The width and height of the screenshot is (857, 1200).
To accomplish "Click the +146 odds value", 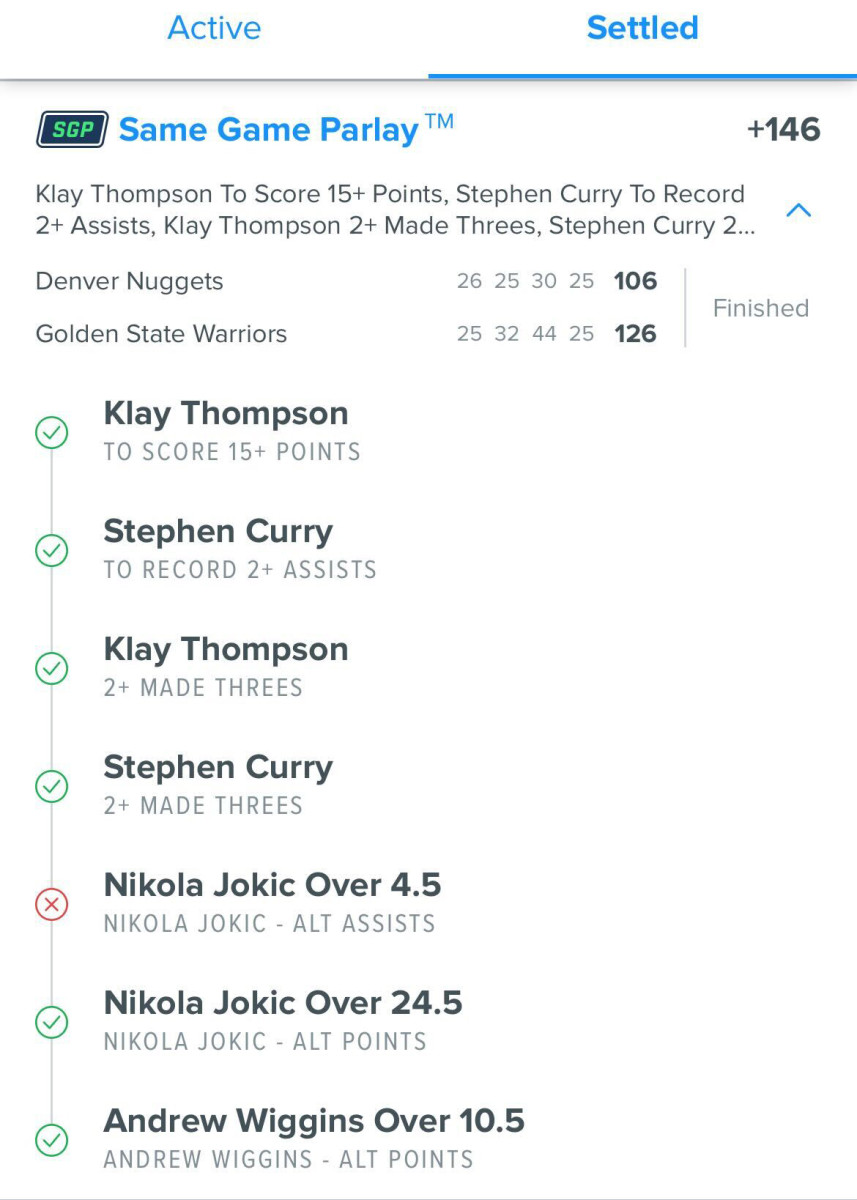I will tap(783, 130).
